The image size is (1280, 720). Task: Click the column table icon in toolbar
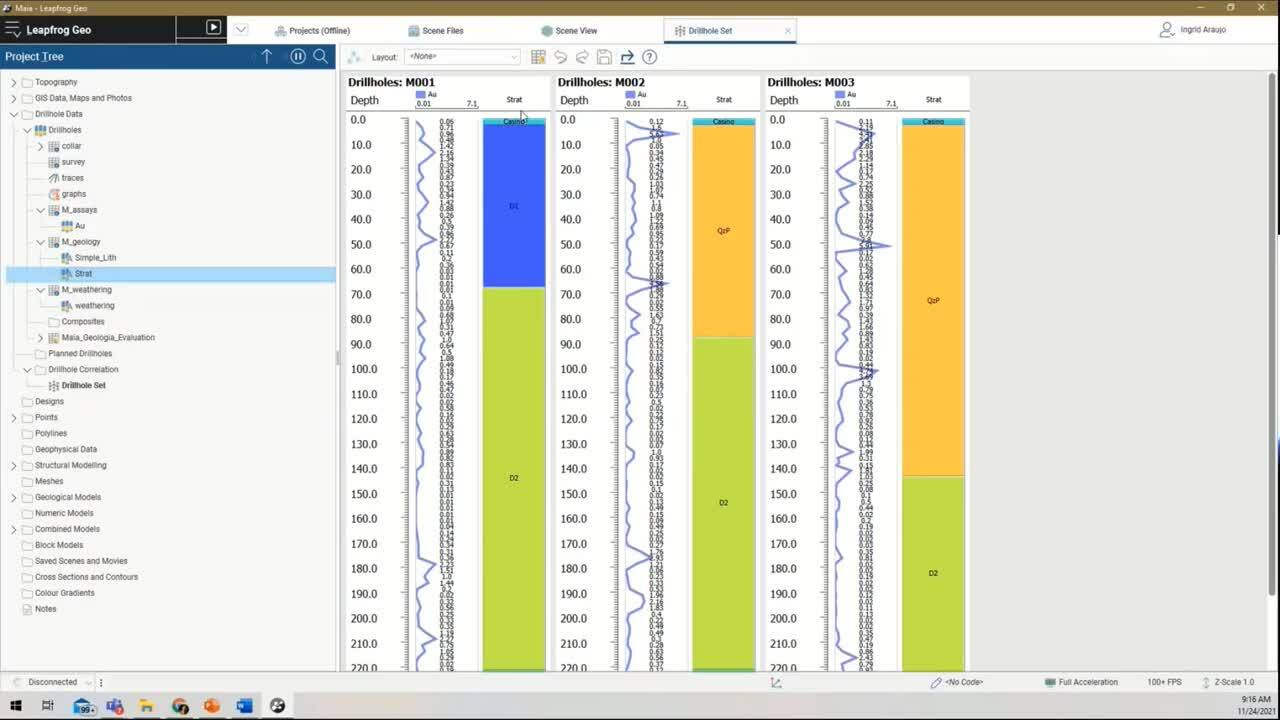pyautogui.click(x=538, y=57)
